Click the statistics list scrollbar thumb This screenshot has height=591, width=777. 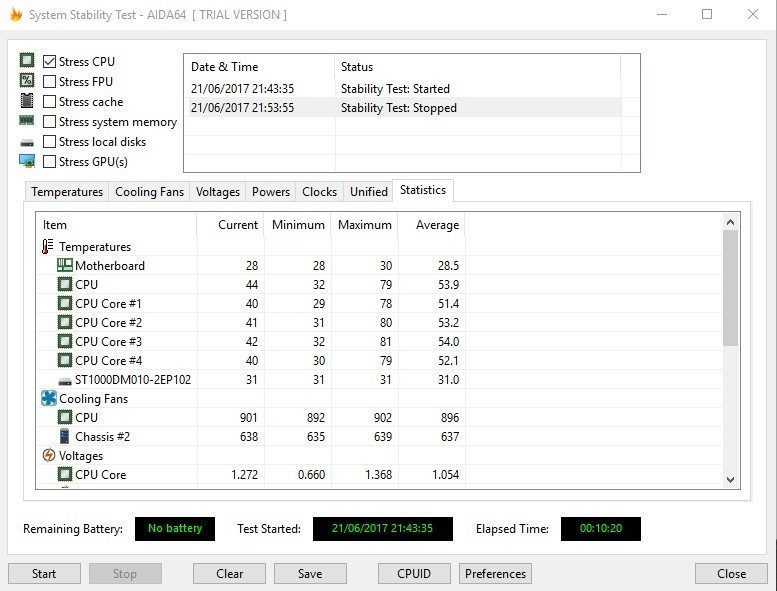coord(730,288)
